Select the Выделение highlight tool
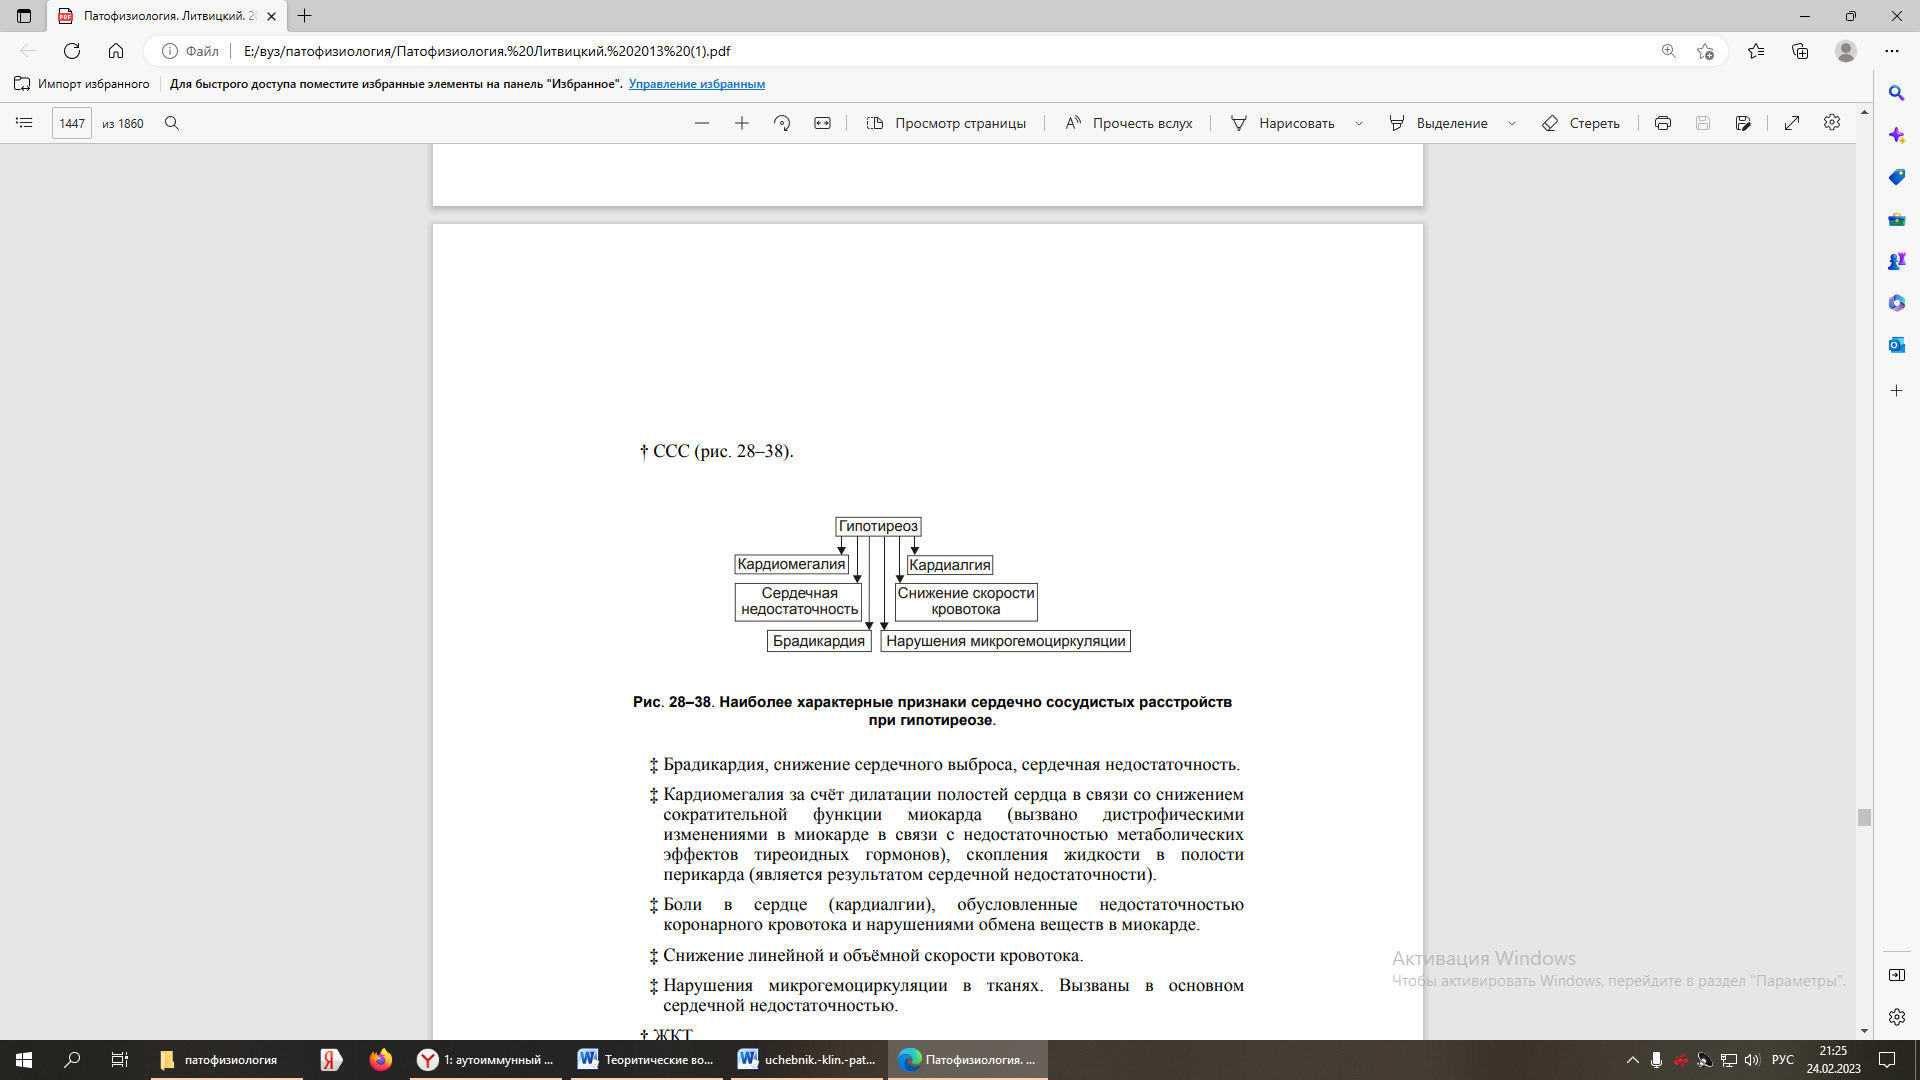The width and height of the screenshot is (1920, 1080). 1439,123
